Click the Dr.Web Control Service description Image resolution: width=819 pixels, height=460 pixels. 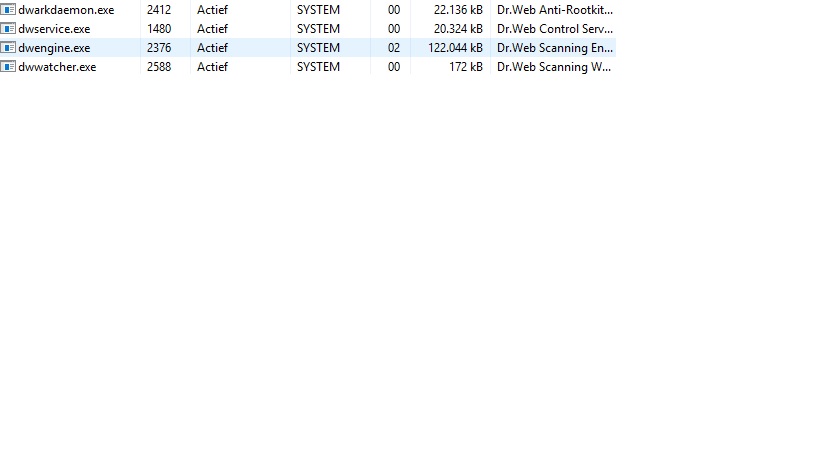(554, 29)
